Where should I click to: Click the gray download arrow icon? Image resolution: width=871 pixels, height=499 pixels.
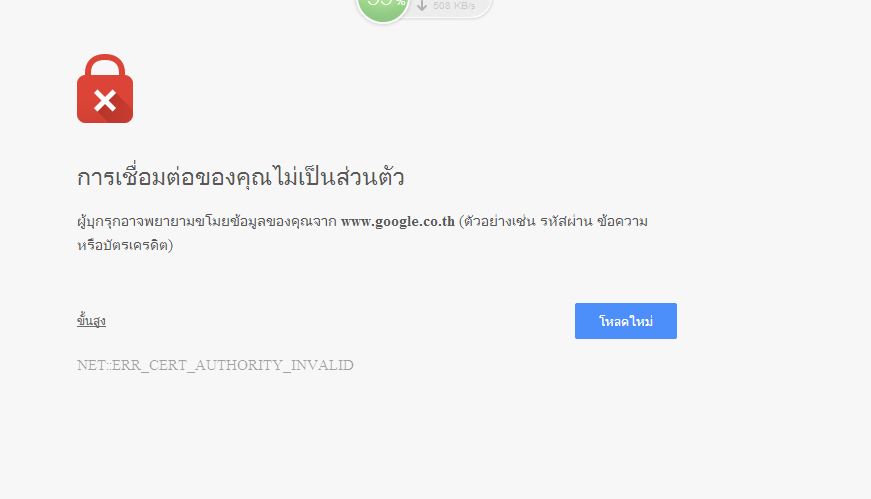(x=422, y=6)
